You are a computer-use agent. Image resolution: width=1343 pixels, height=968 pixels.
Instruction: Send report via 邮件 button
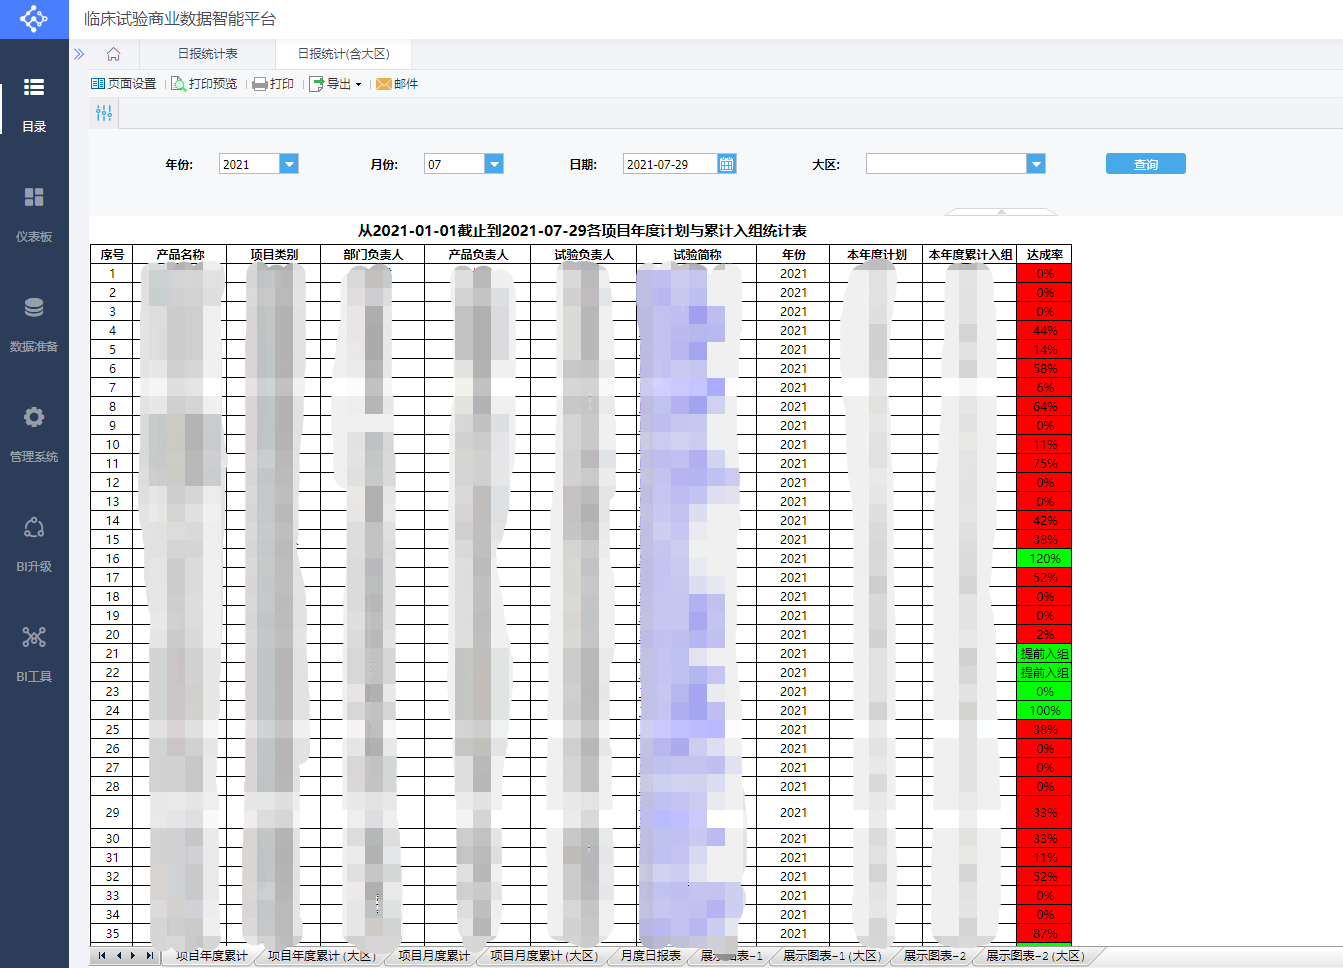[x=397, y=84]
